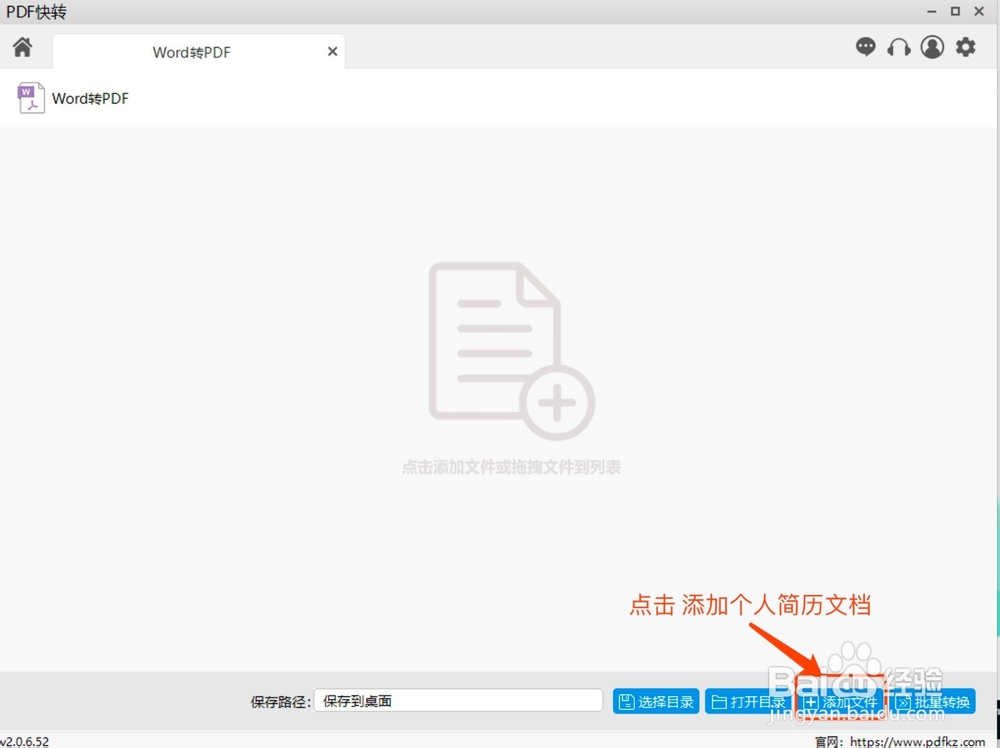Image resolution: width=1000 pixels, height=748 pixels.
Task: Click the 选择目录 button to choose directory
Action: coord(655,701)
